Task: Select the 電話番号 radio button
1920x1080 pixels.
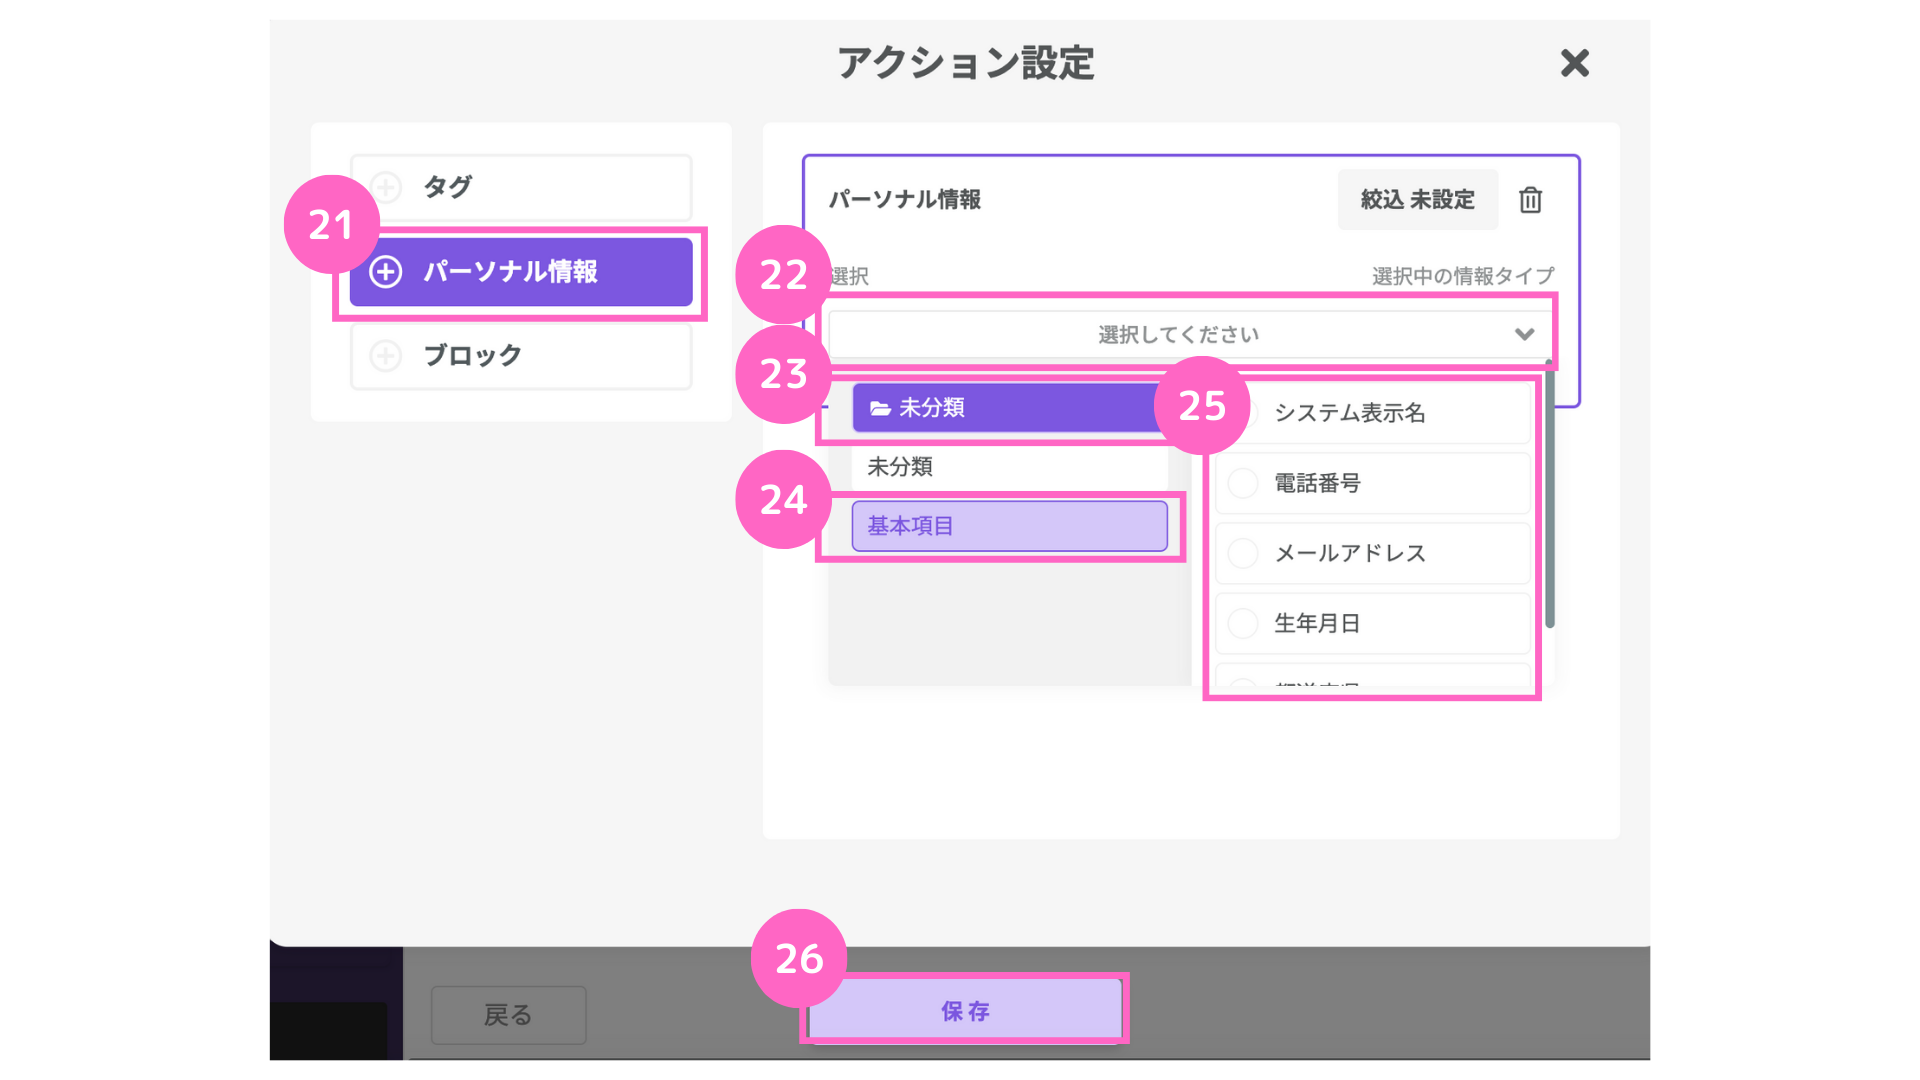Action: click(1243, 483)
